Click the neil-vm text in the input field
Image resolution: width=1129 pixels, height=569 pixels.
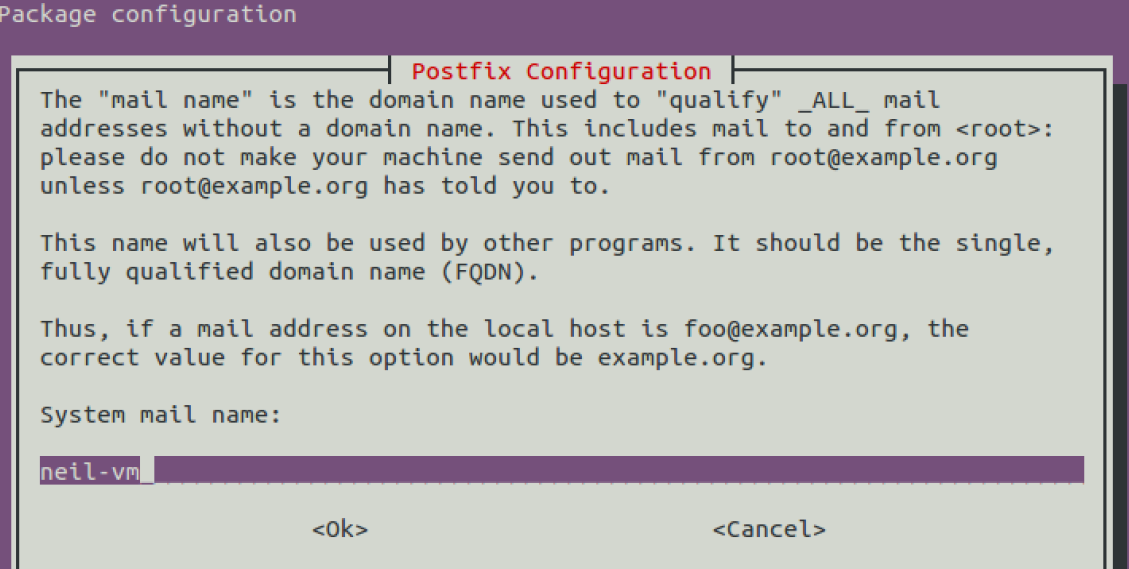(x=89, y=470)
